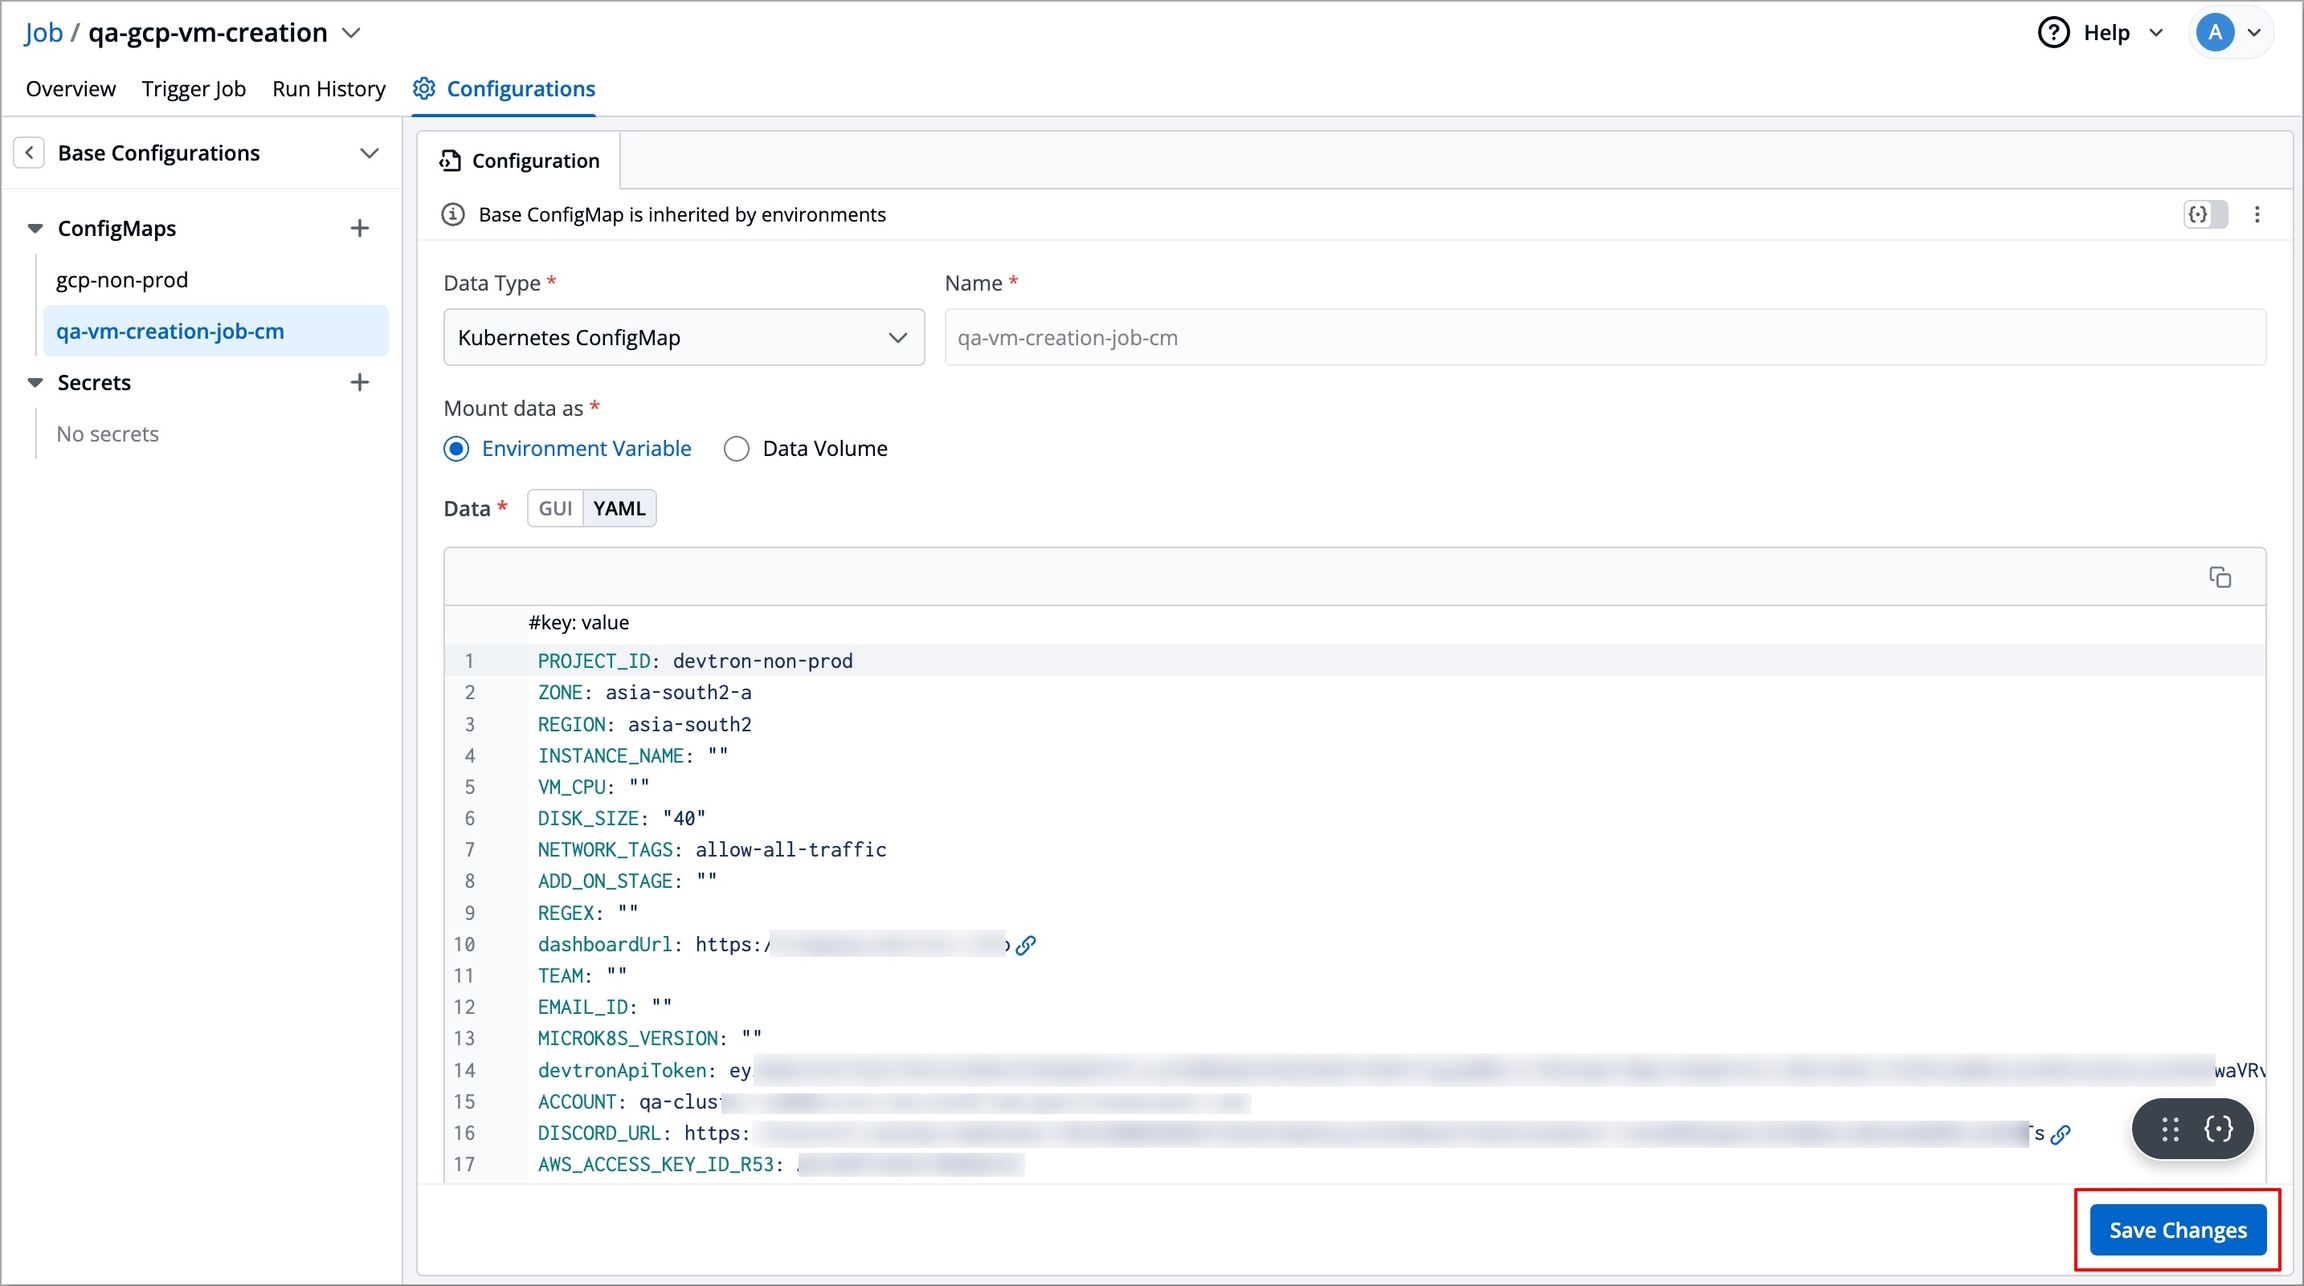Collapse the ConfigMaps tree section
This screenshot has width=2304, height=1286.
(x=35, y=228)
